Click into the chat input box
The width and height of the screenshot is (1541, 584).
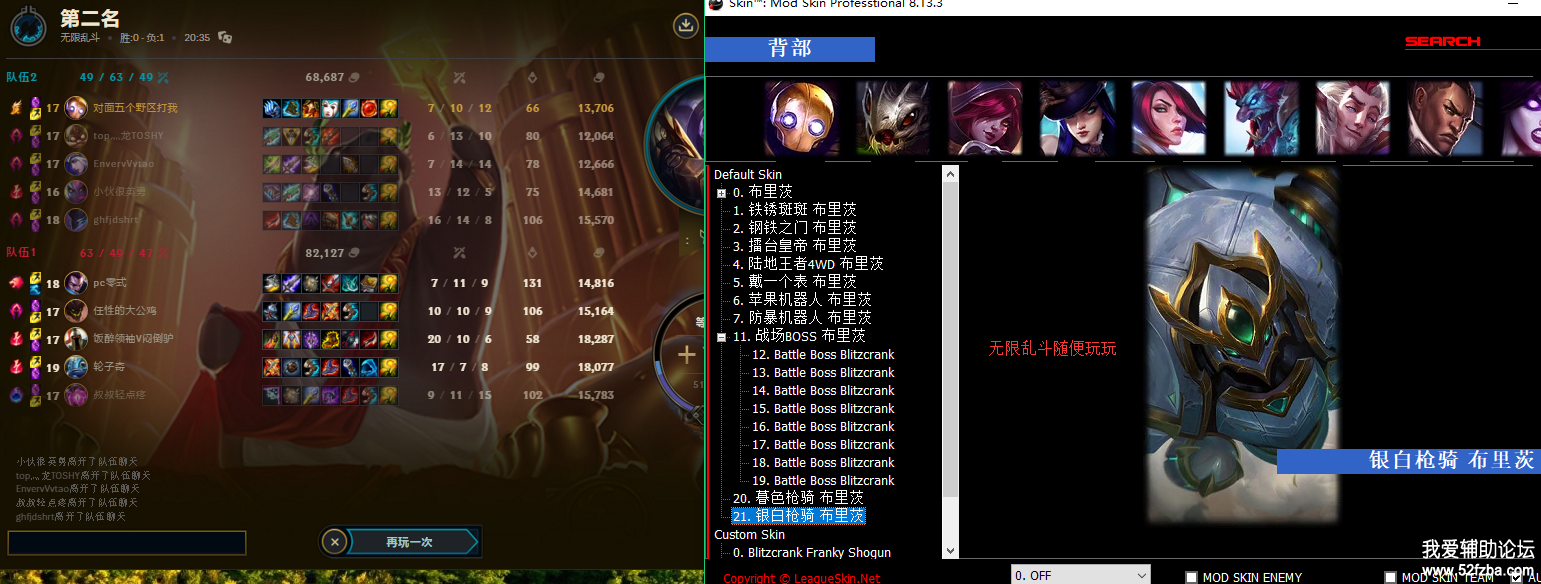coord(127,543)
